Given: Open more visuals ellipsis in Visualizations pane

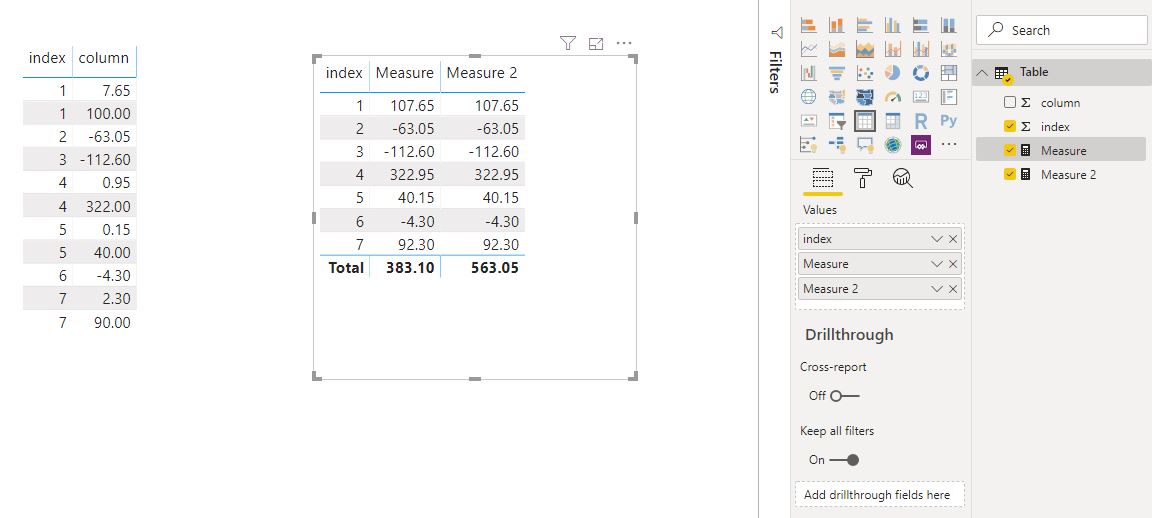Looking at the screenshot, I should pos(948,144).
